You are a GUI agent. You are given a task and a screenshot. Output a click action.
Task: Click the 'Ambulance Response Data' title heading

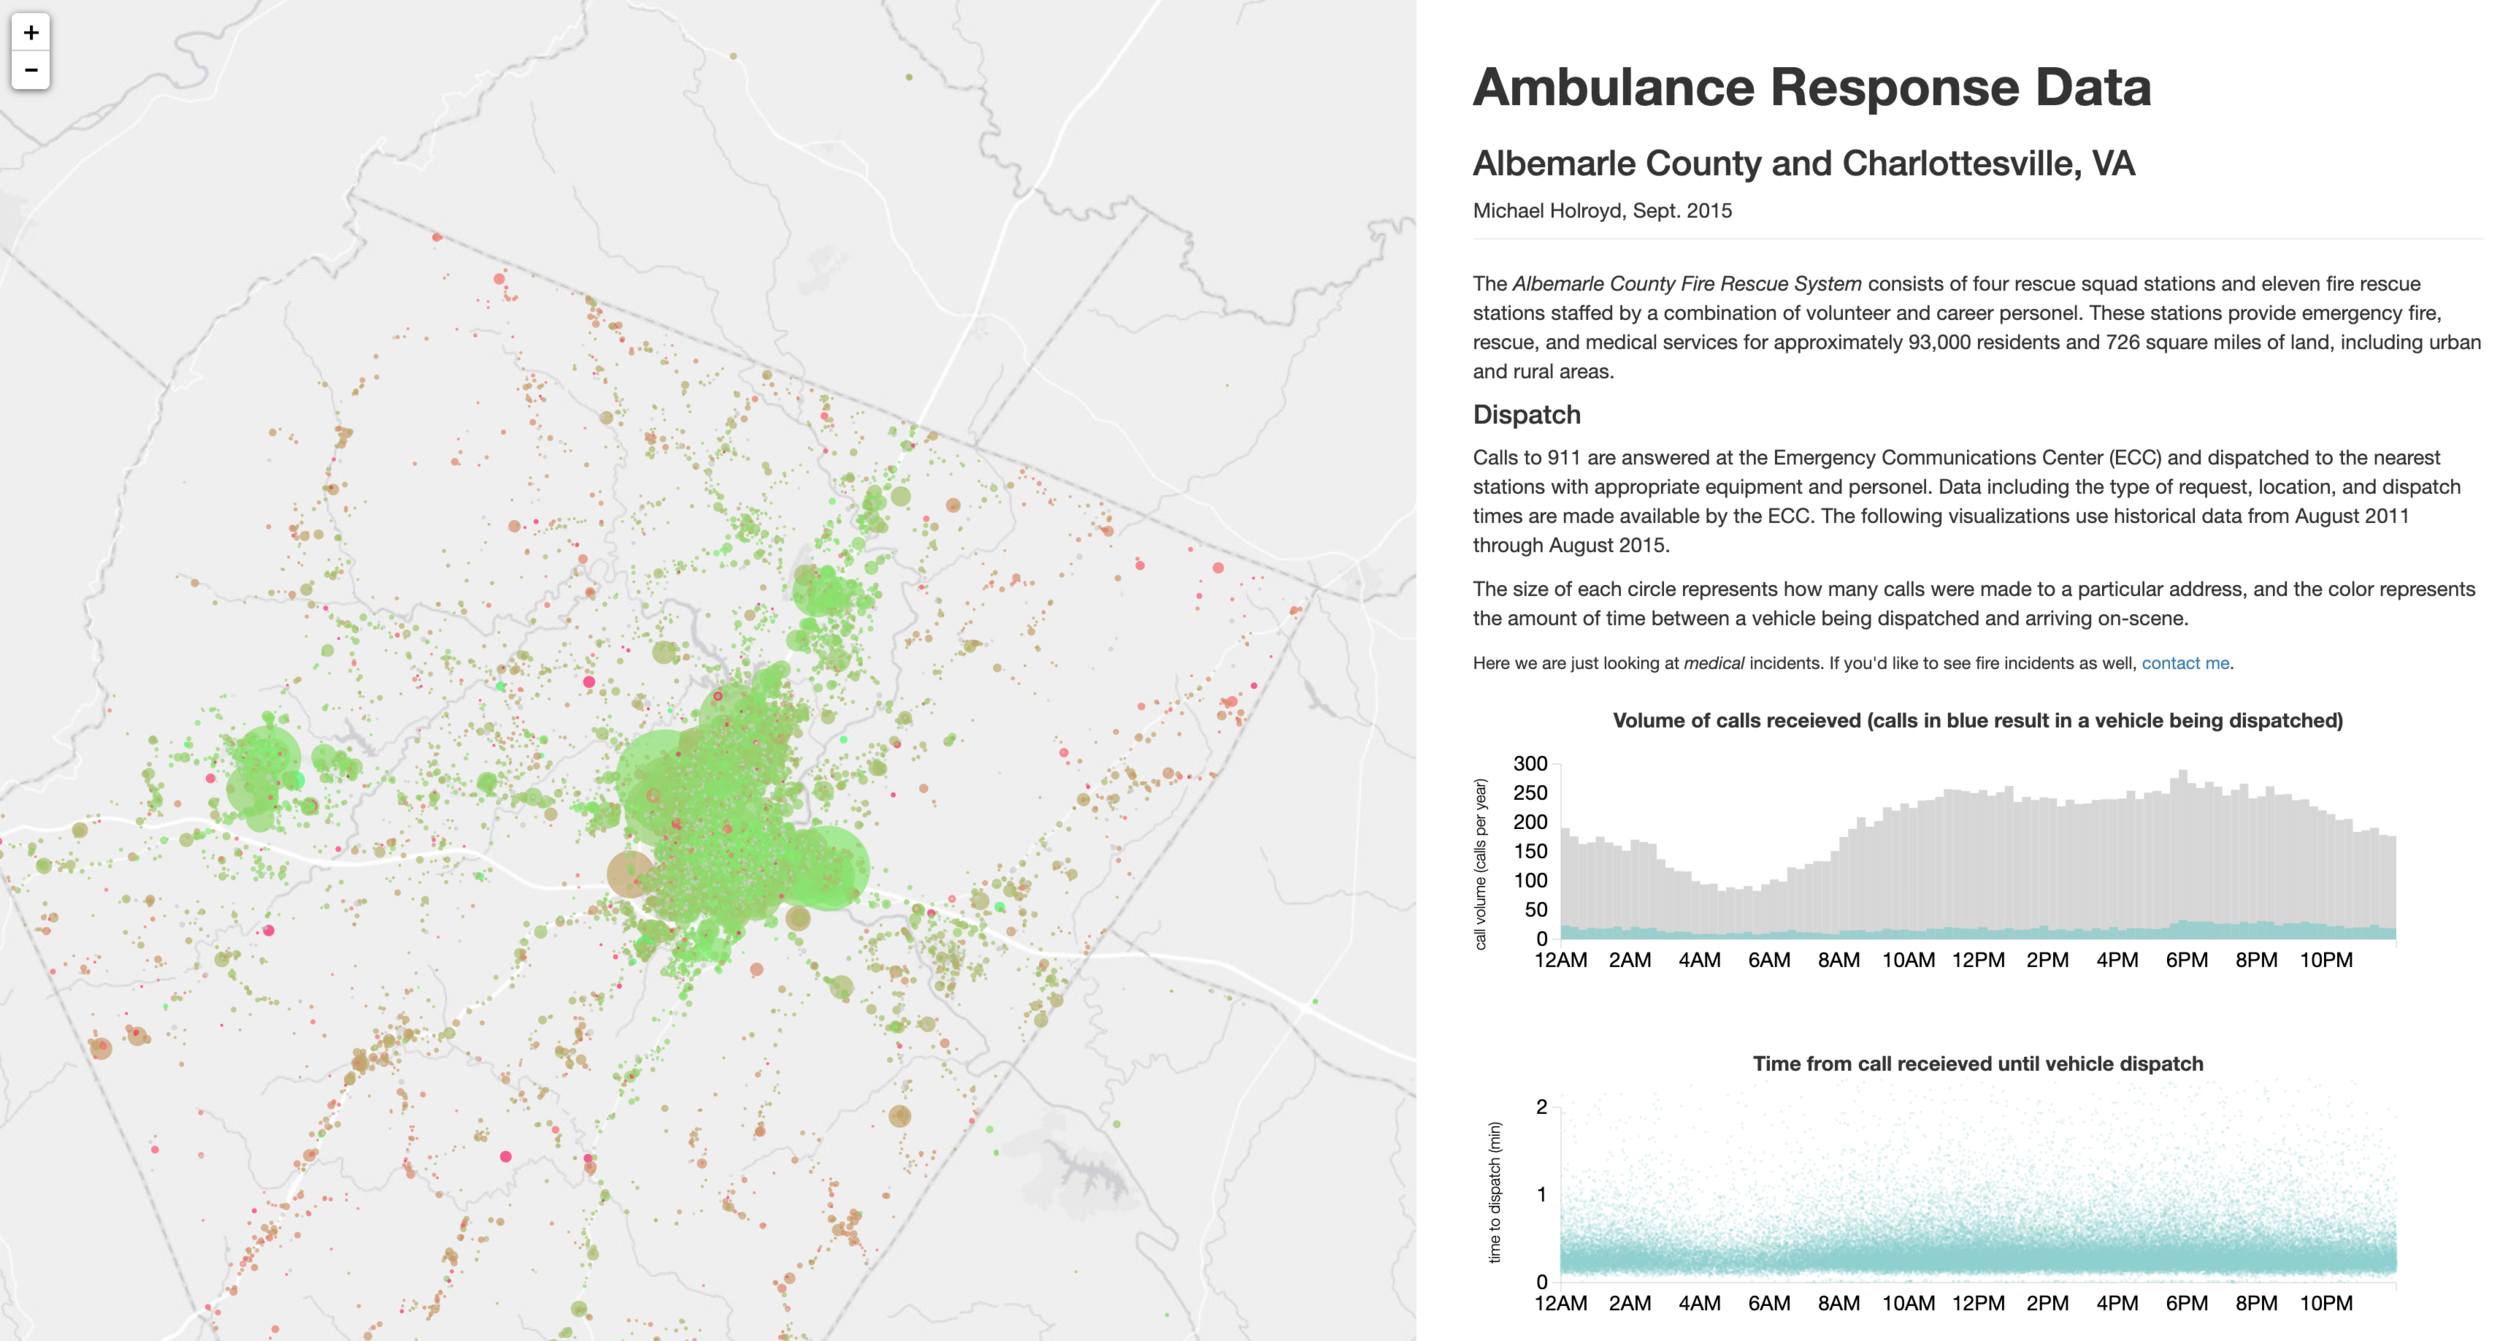click(1811, 87)
